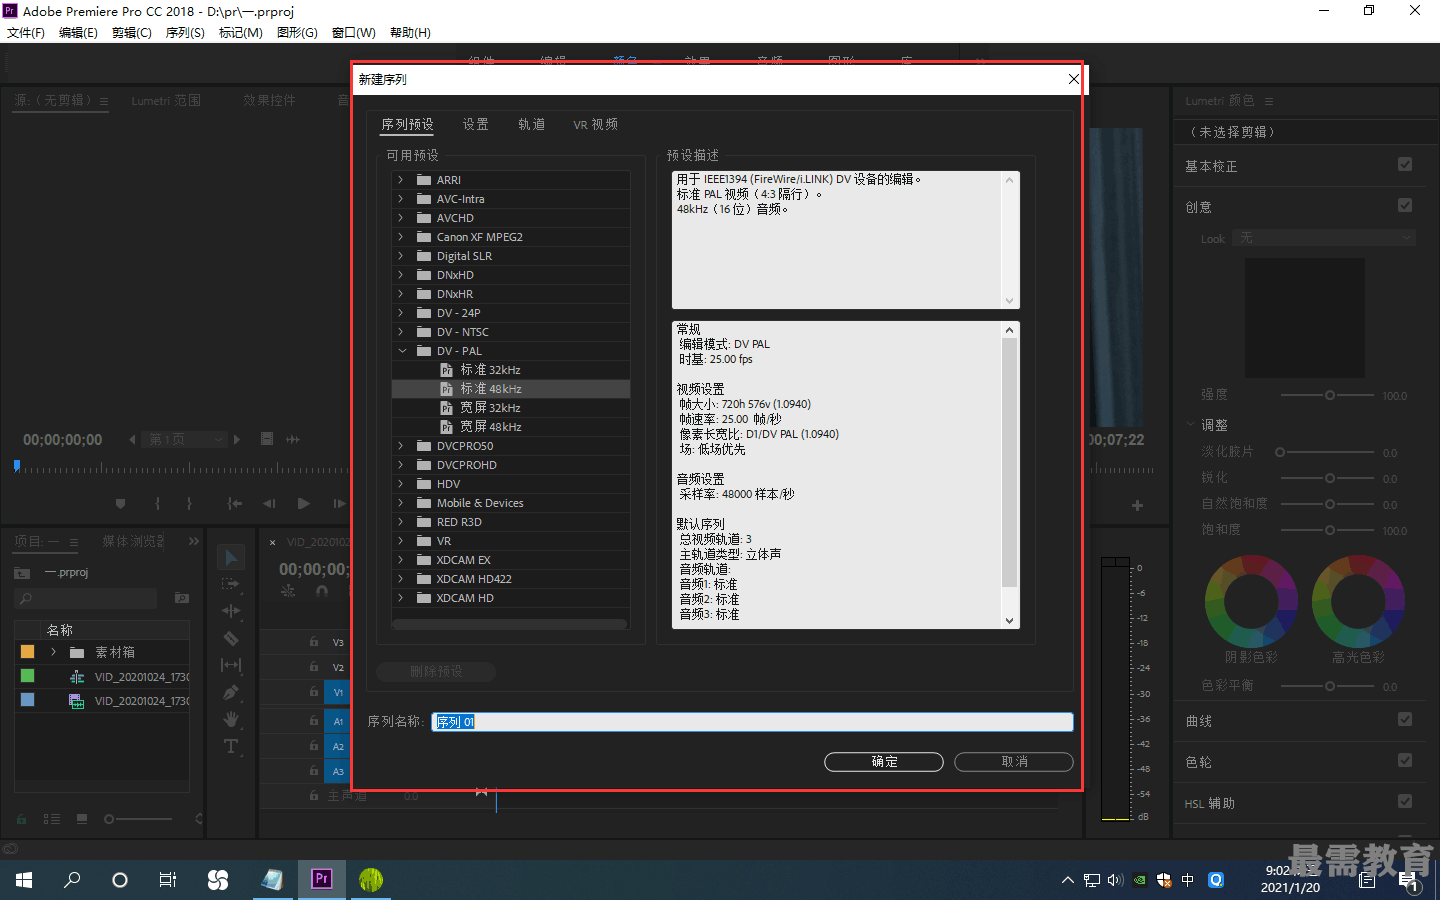The width and height of the screenshot is (1440, 900).
Task: Show the project panel's hidden tabs via the double chevron
Action: click(x=194, y=541)
